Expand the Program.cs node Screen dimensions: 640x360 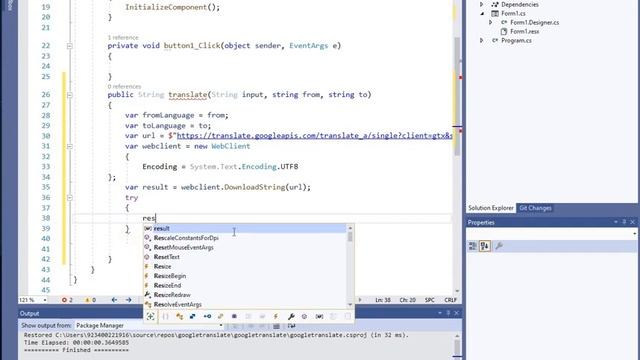tap(482, 40)
